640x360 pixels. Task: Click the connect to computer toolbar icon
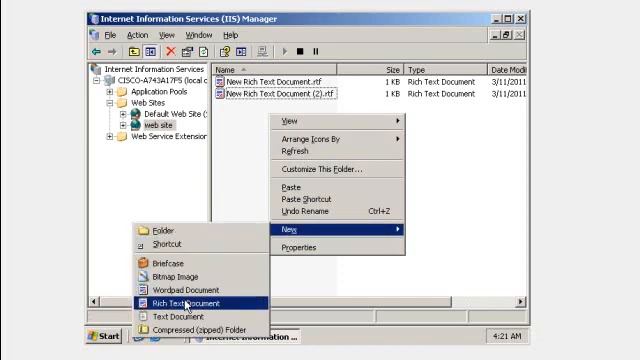(x=262, y=52)
